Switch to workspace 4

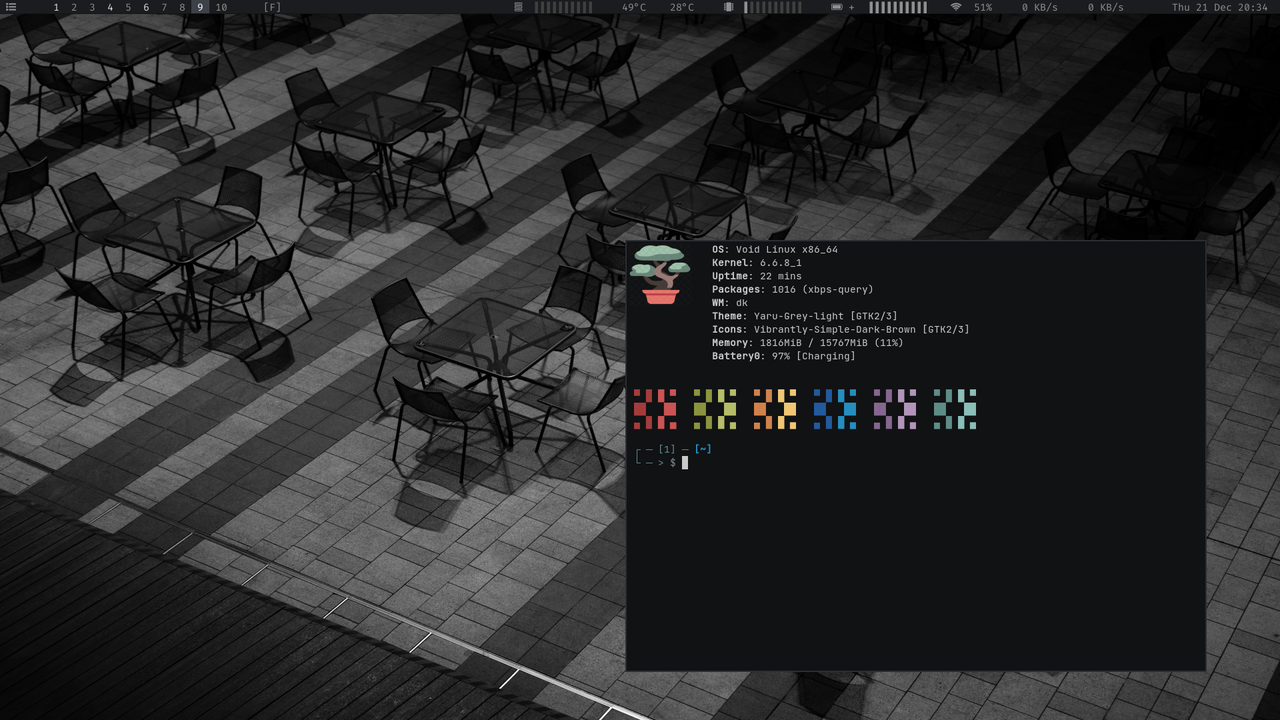[110, 7]
